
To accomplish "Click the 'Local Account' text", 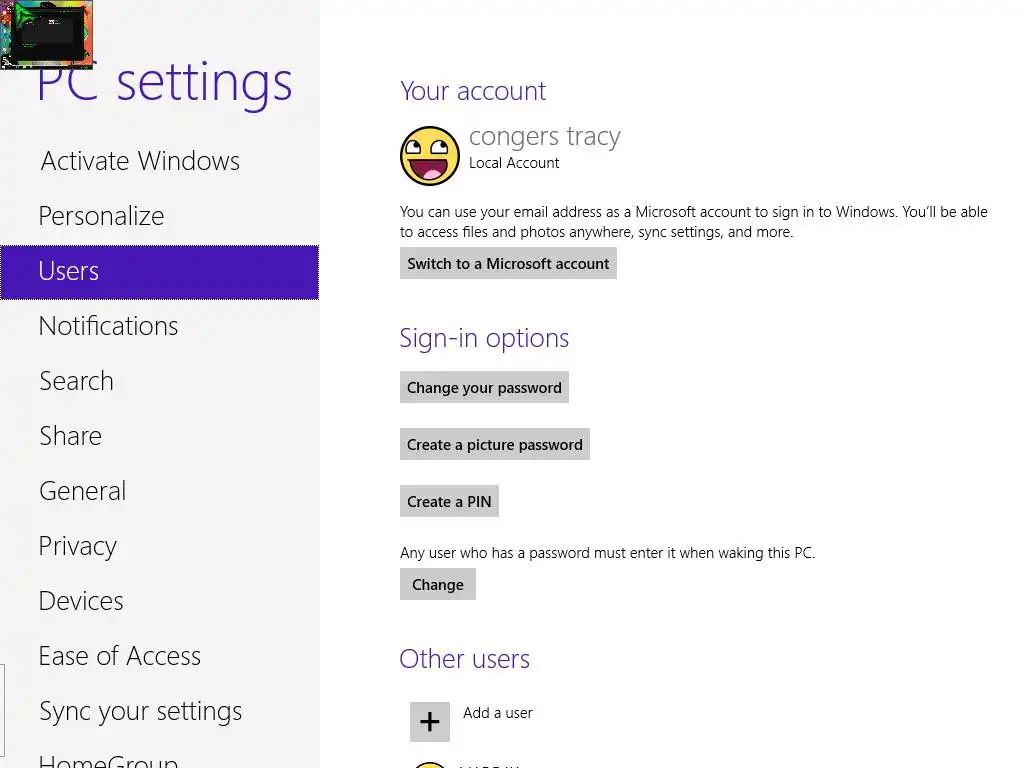I will [514, 163].
